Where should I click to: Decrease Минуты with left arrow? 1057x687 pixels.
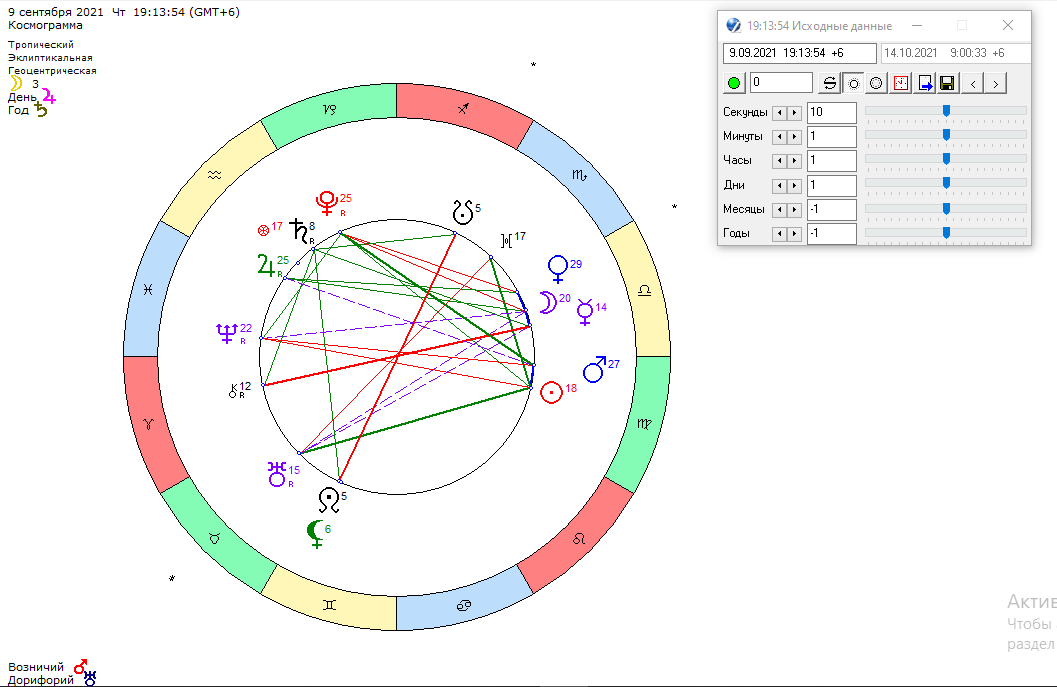pyautogui.click(x=779, y=137)
